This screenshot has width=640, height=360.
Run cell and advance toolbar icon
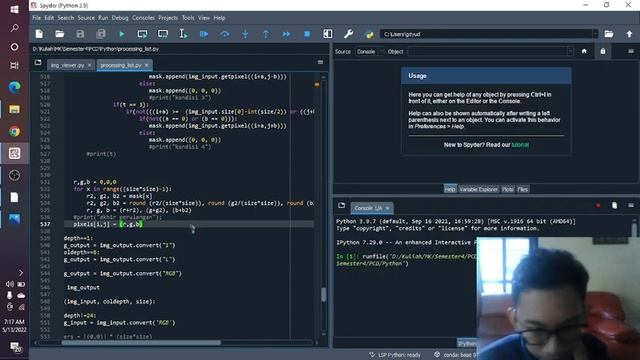163,34
